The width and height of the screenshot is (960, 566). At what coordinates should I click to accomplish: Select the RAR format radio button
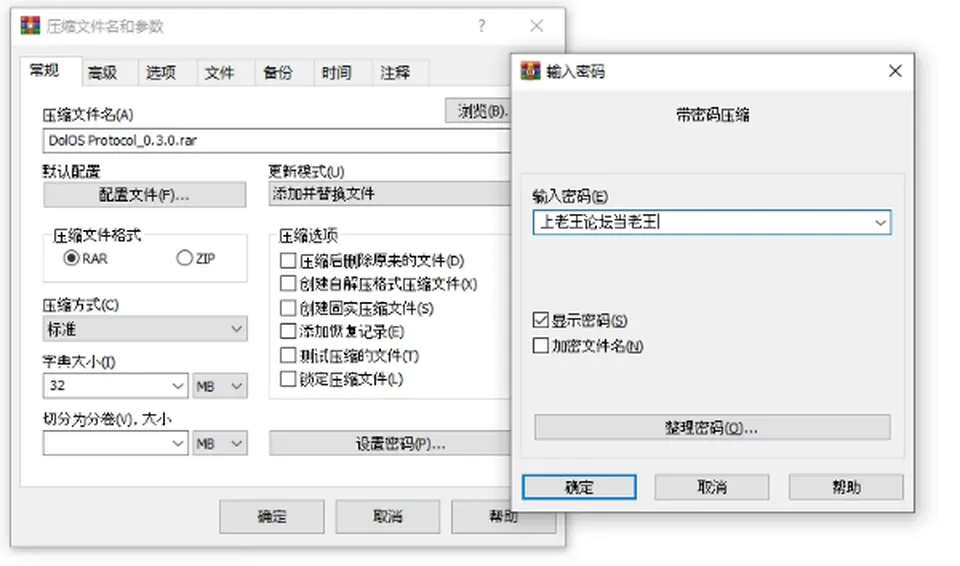click(71, 258)
